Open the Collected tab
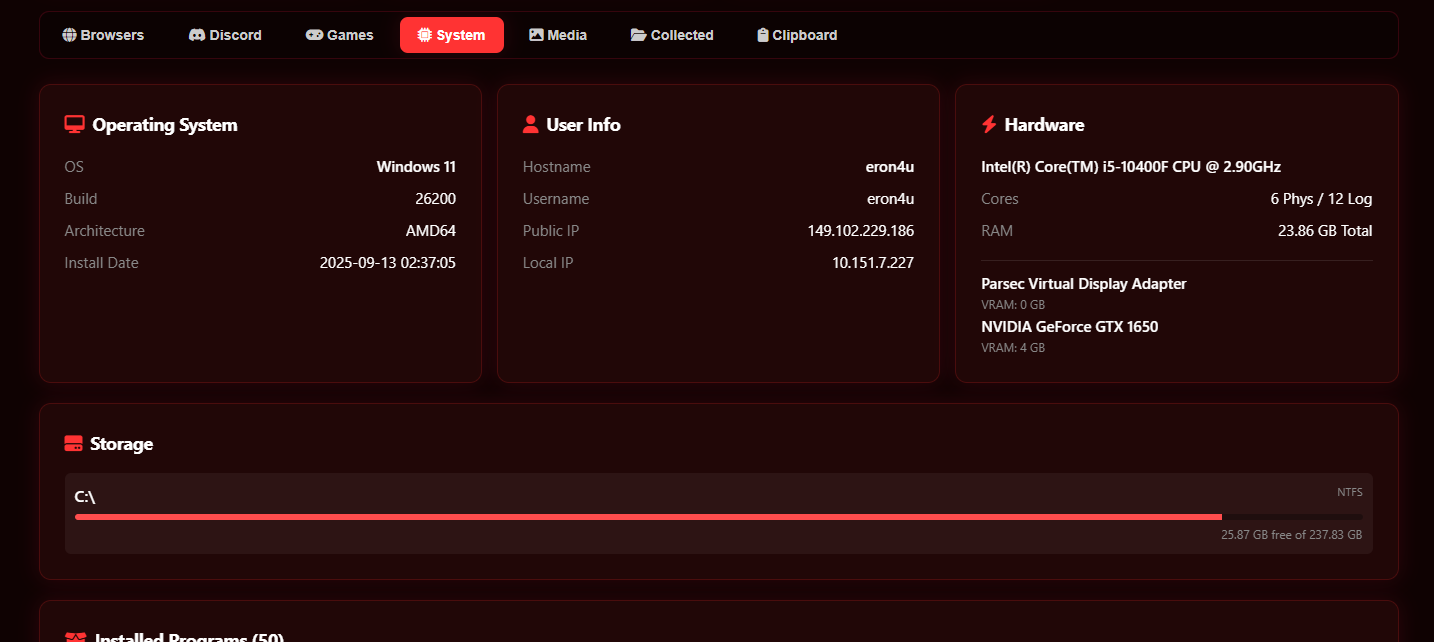The height and width of the screenshot is (642, 1434). [672, 35]
